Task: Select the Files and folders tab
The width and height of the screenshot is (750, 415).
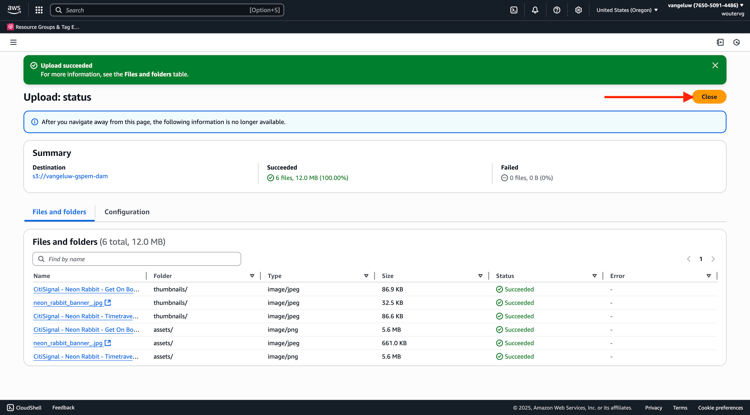Action: point(59,212)
